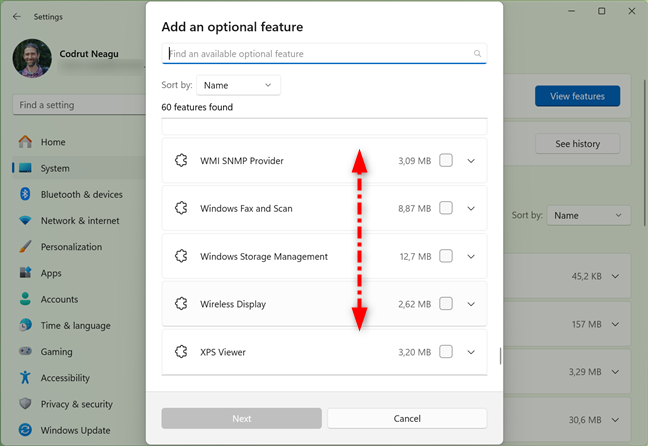Expand Wireless Display details chevron
Screen dimensions: 648x446
click(x=471, y=304)
